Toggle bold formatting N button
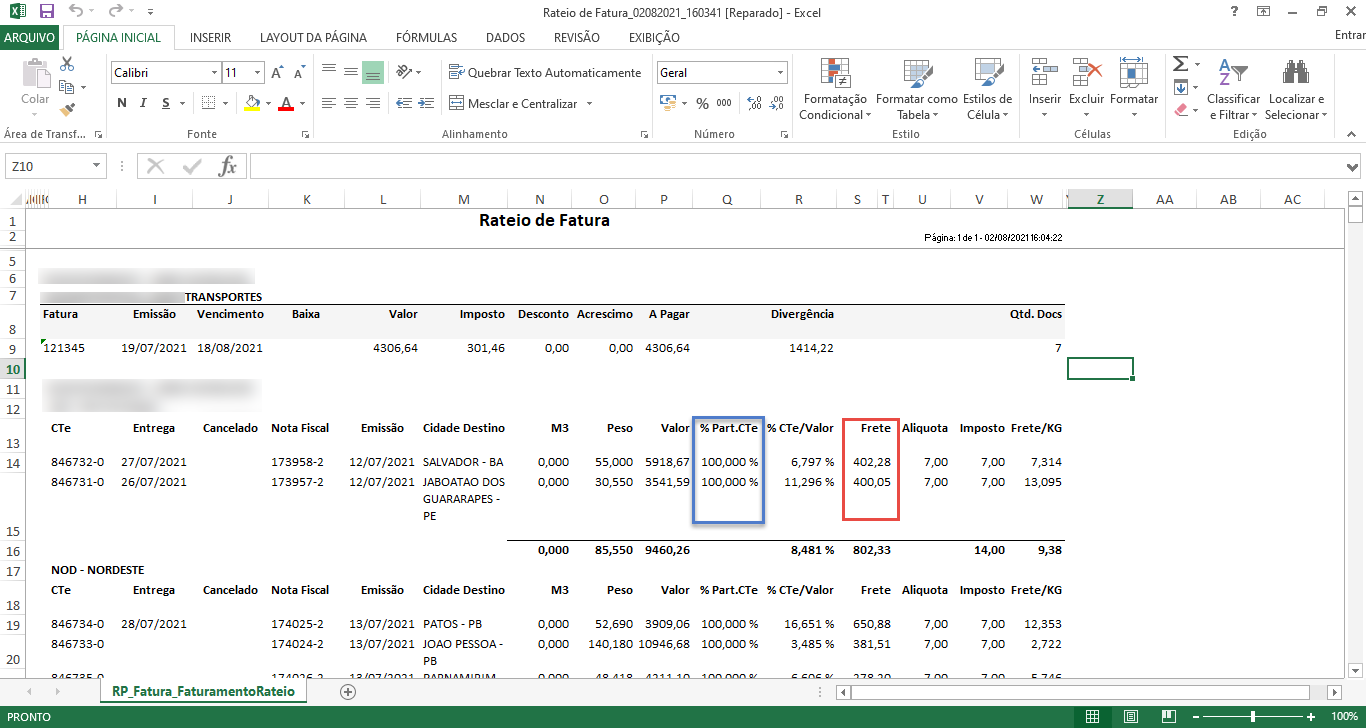Screen dimensions: 1366x728 (122, 103)
